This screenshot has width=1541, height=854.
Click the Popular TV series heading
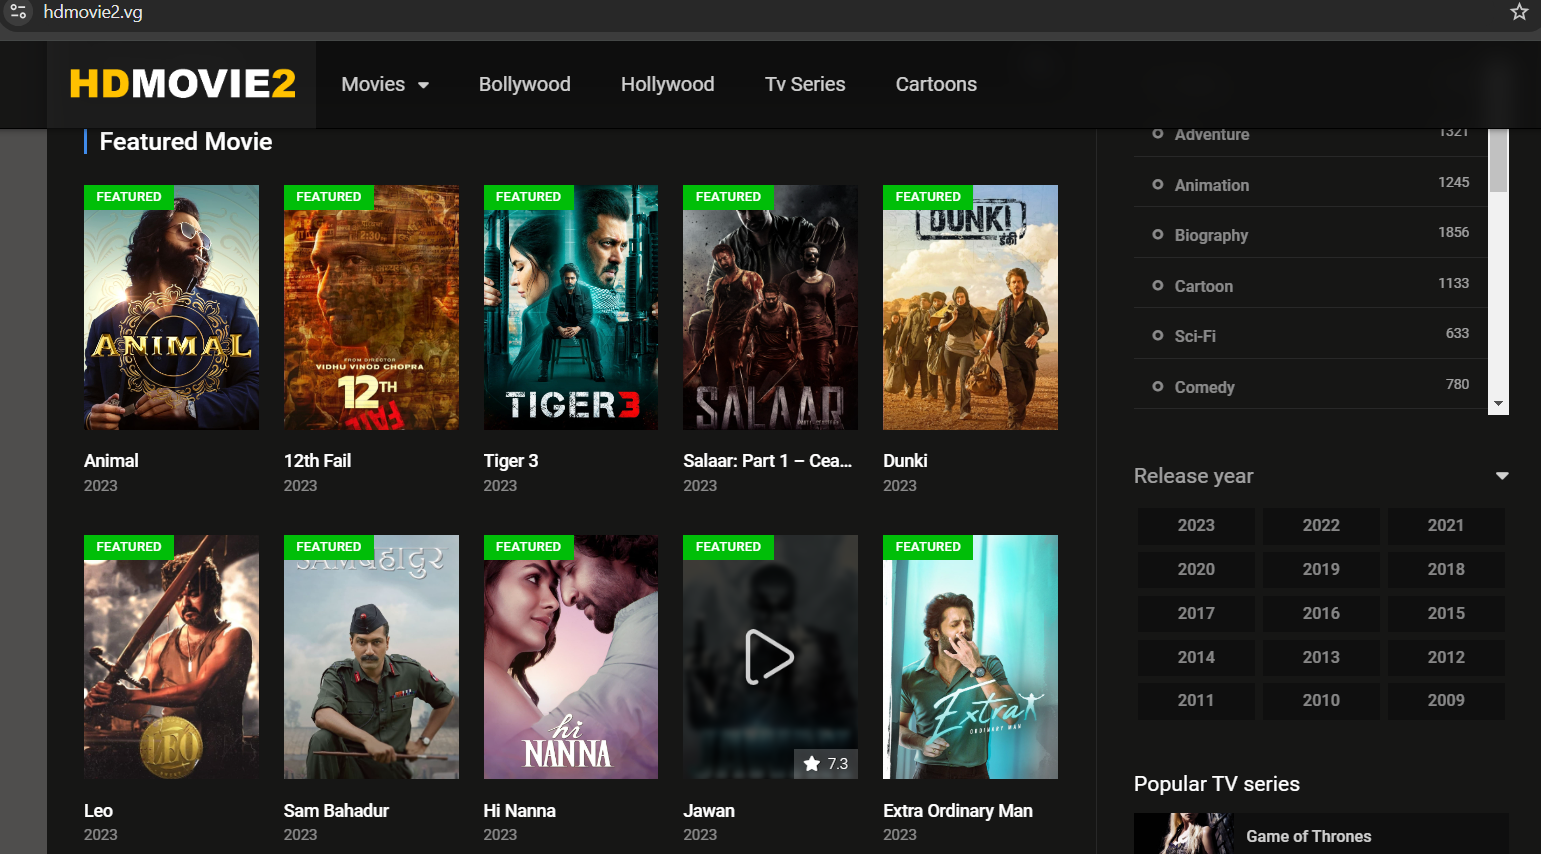(1217, 784)
